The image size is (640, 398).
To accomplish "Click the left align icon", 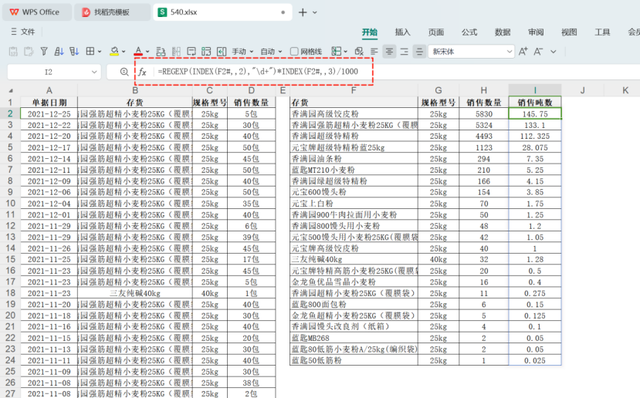I will [x=374, y=51].
